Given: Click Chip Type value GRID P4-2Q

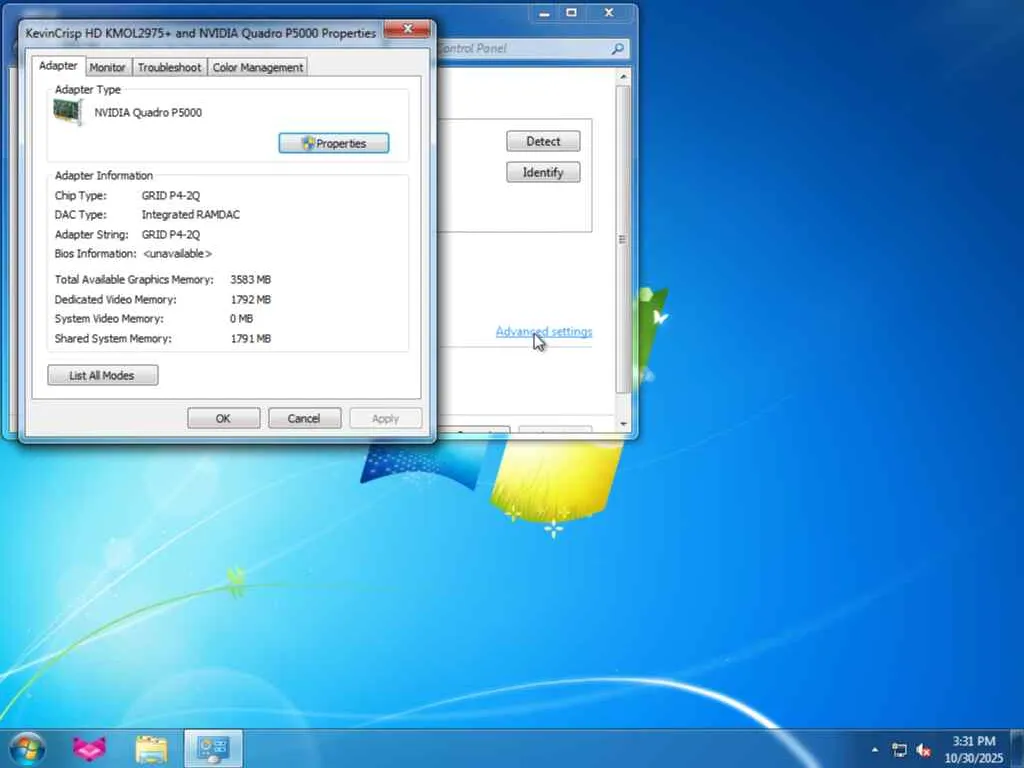Looking at the screenshot, I should pos(170,195).
